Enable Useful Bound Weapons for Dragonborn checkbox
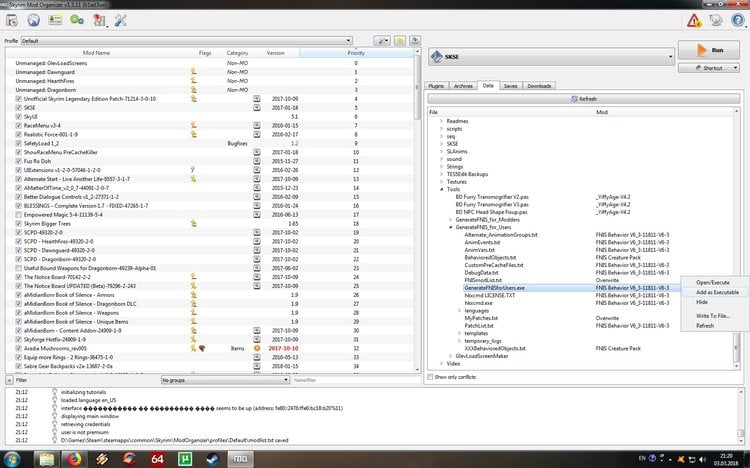 (x=18, y=268)
